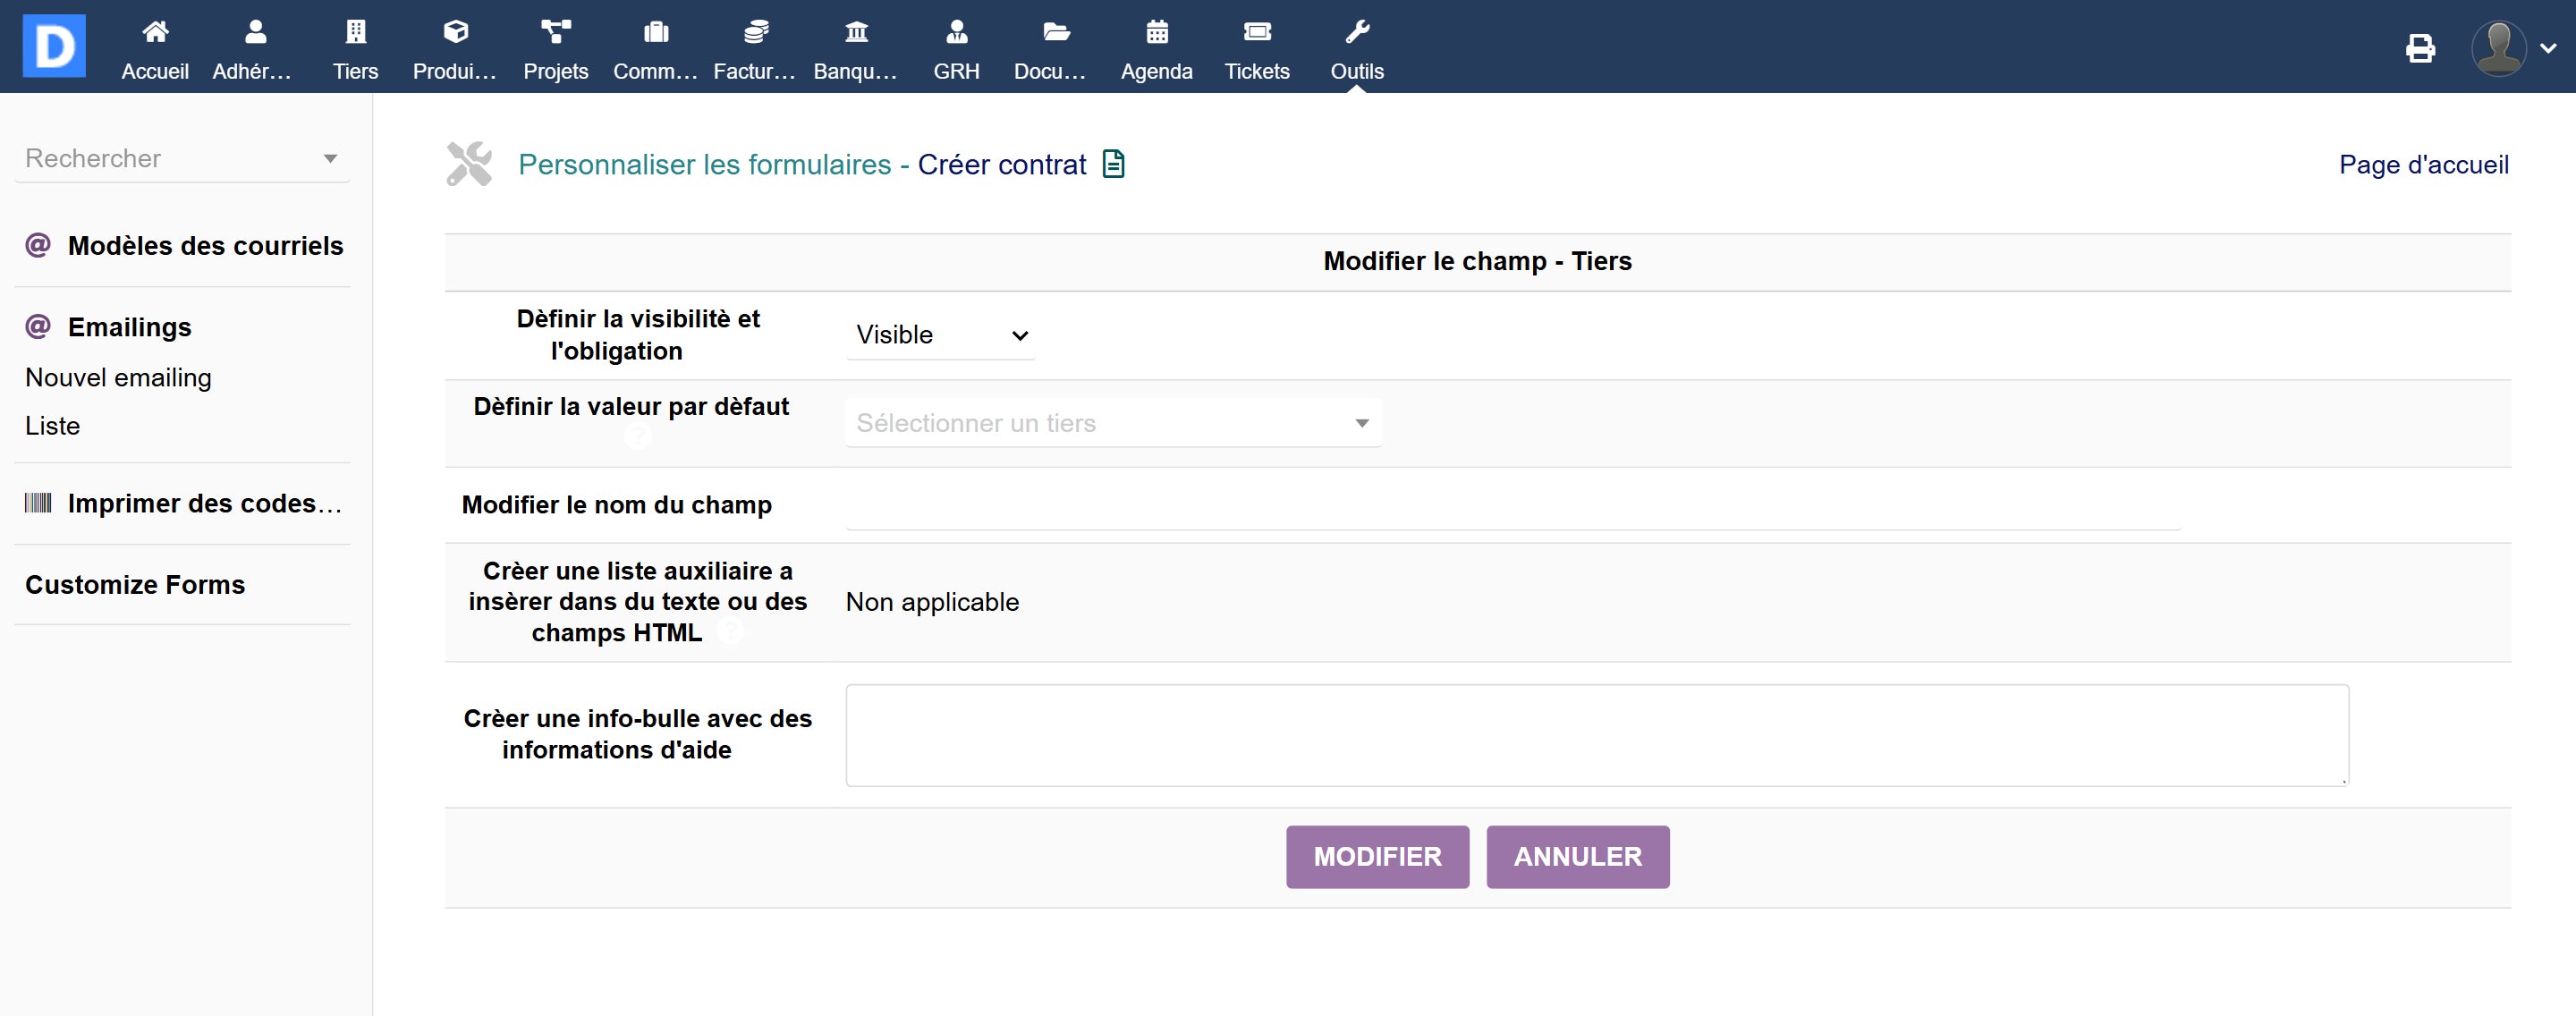Click the Dolibarr D logo icon
The width and height of the screenshot is (2576, 1016).
[x=54, y=46]
